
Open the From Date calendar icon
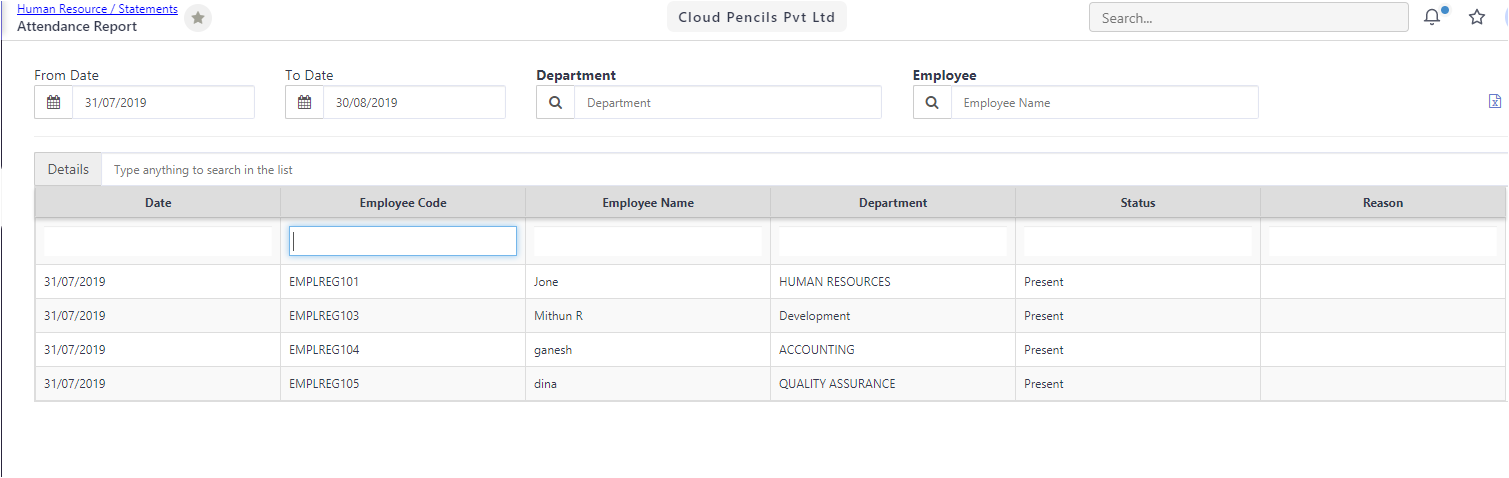pos(54,102)
